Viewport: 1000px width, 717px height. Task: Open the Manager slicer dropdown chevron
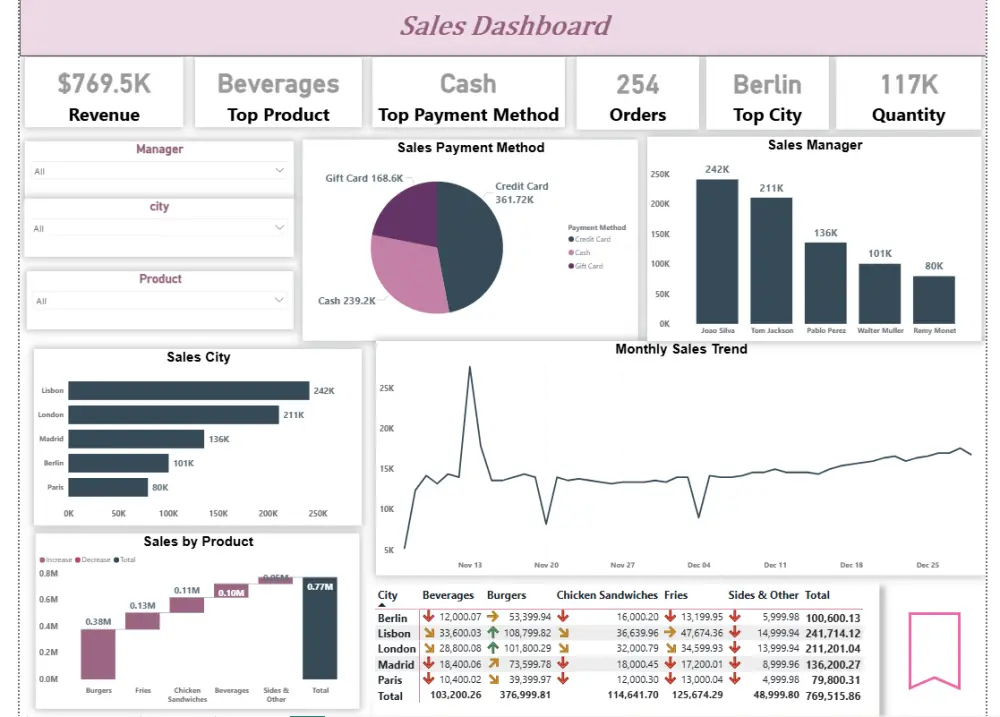(279, 170)
